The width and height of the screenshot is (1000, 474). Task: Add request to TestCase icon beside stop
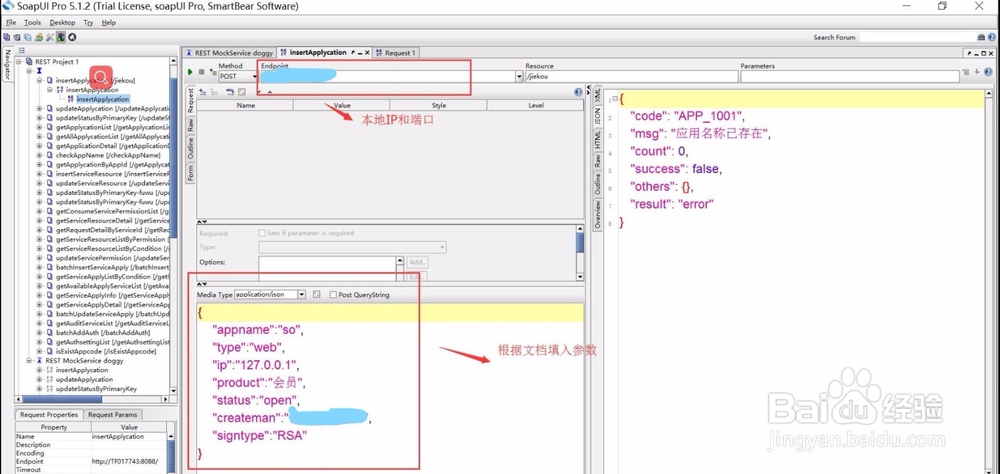pyautogui.click(x=212, y=72)
